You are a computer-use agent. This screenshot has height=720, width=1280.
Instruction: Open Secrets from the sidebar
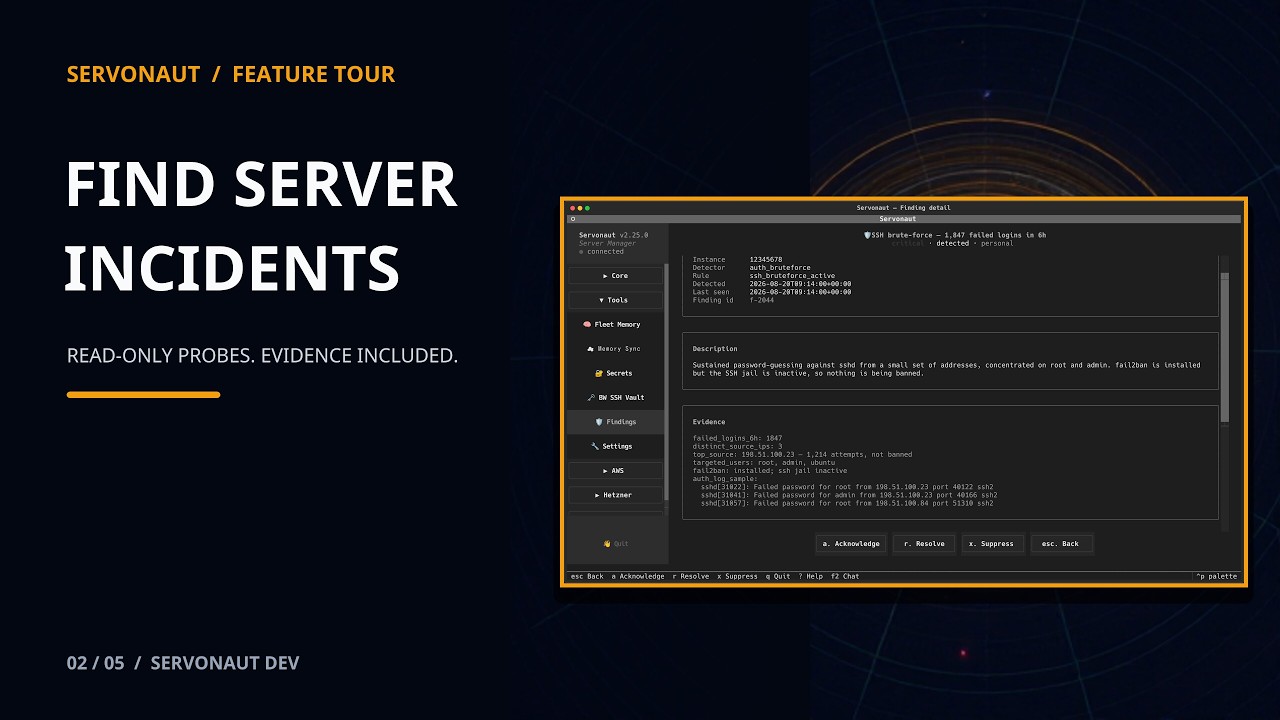615,373
